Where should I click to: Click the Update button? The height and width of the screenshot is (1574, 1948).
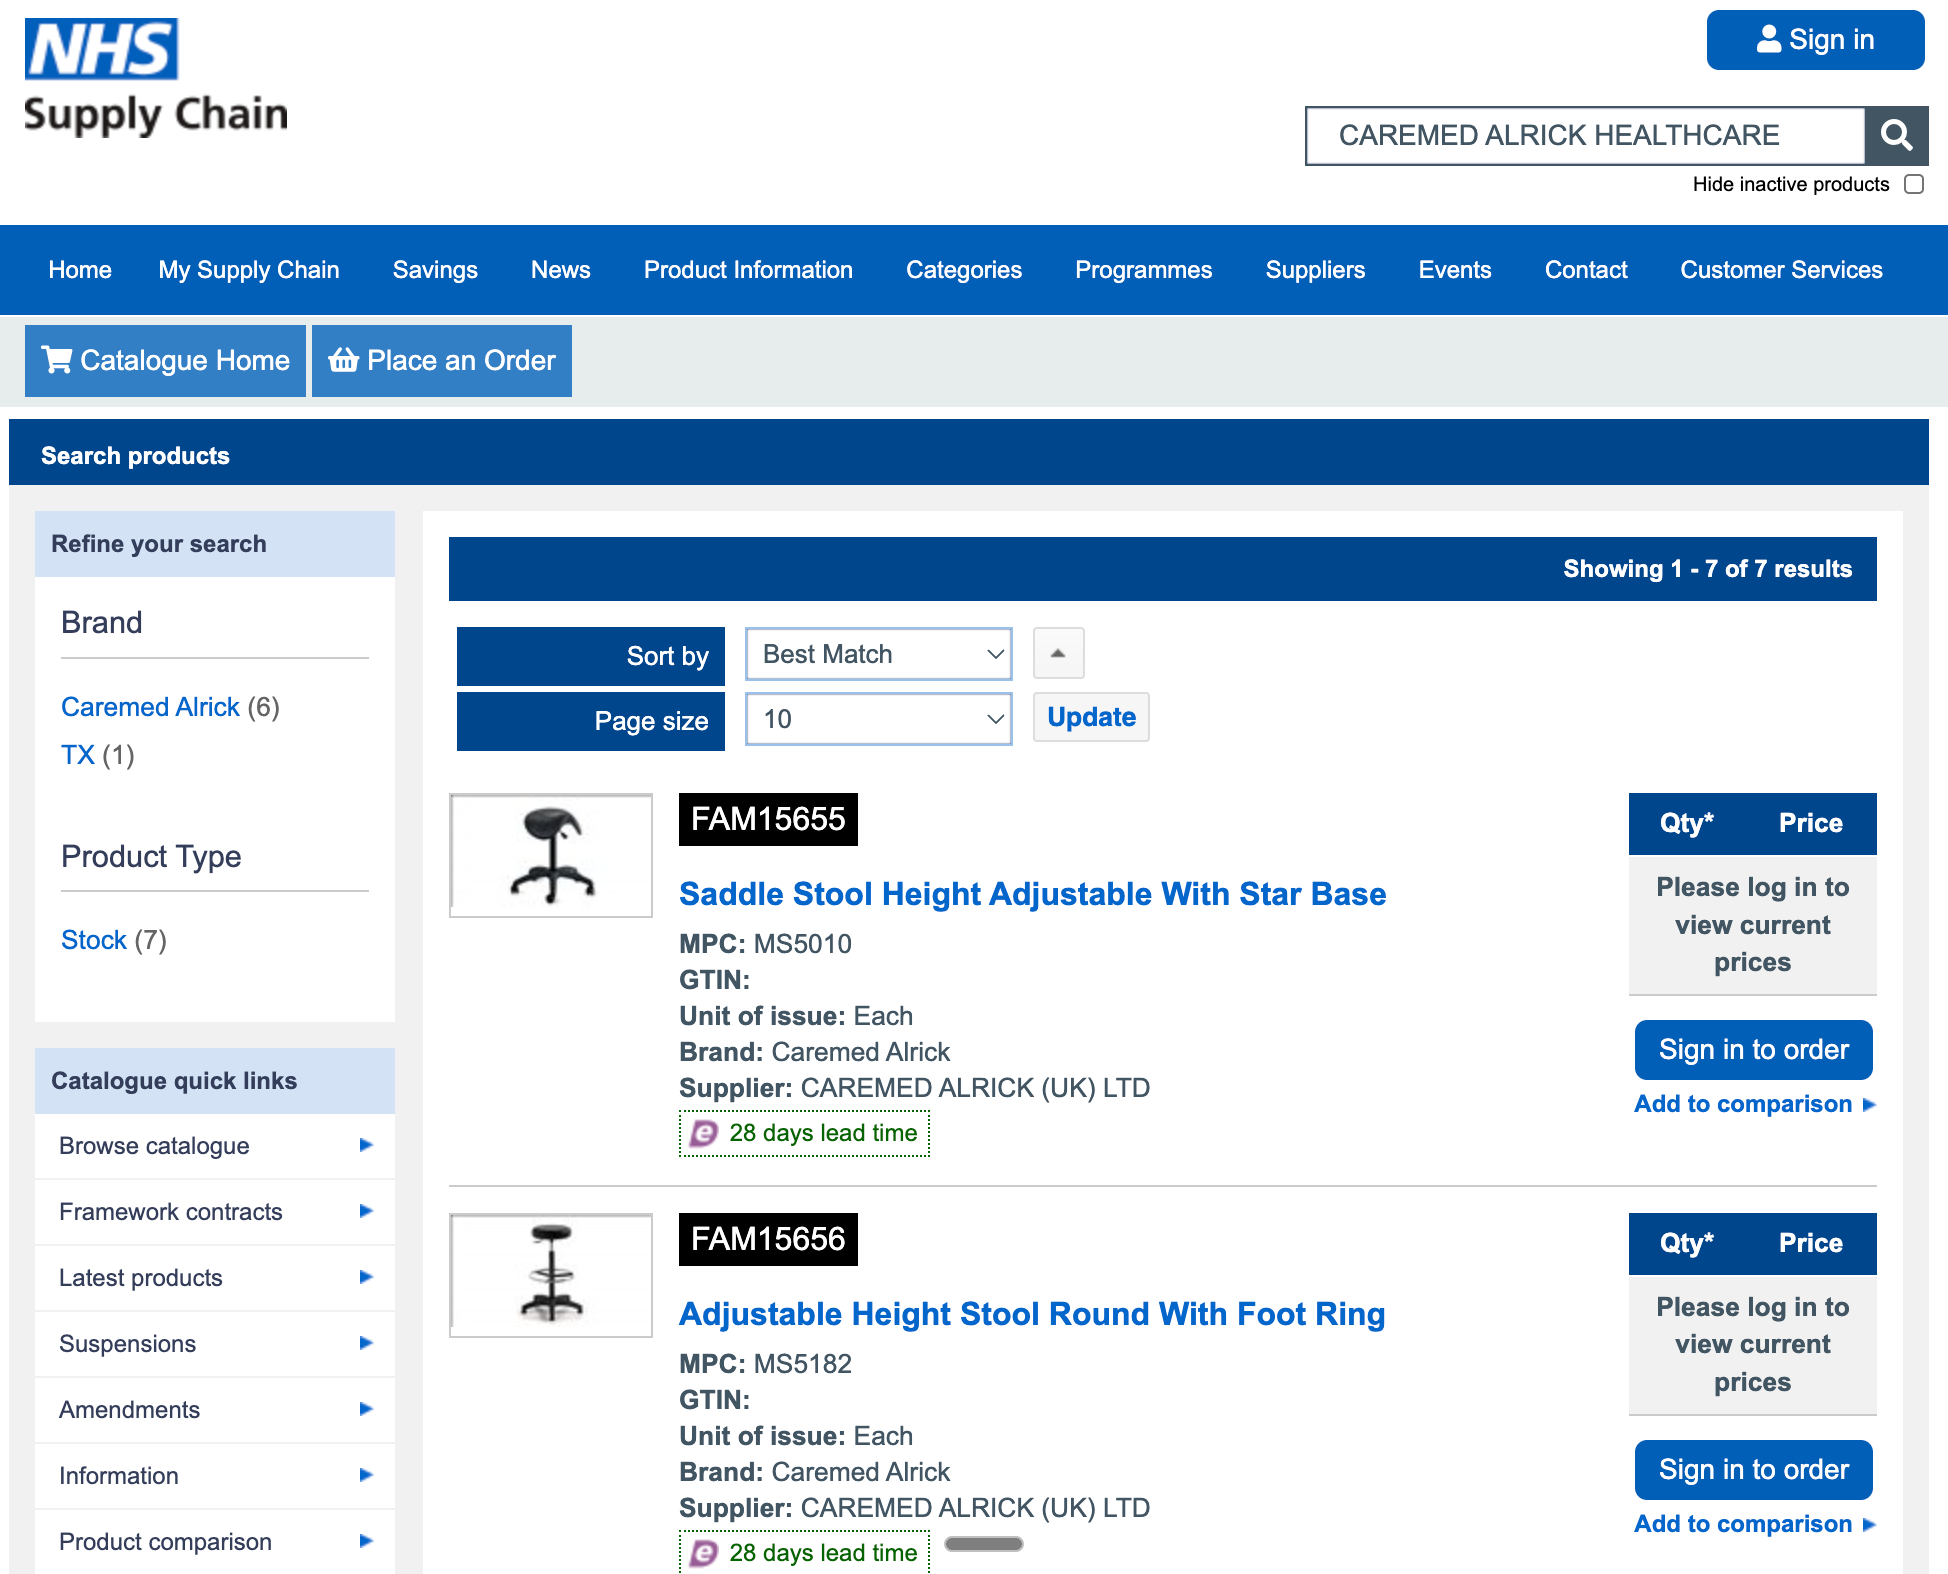(1090, 717)
